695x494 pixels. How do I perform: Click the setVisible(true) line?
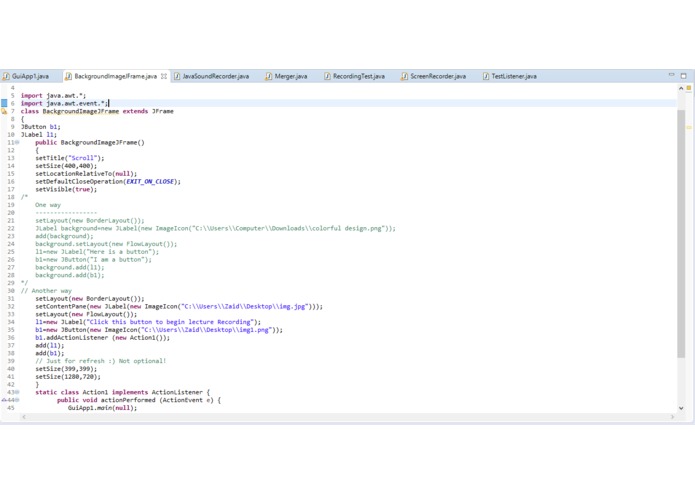(x=66, y=189)
